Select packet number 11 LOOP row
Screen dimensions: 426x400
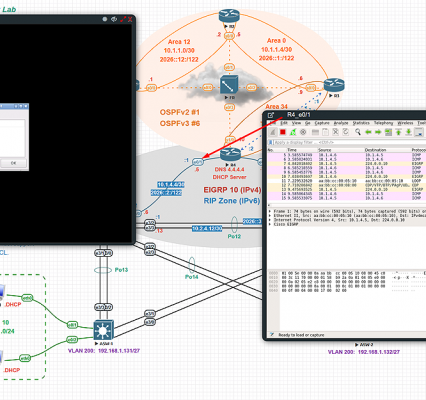347,181
